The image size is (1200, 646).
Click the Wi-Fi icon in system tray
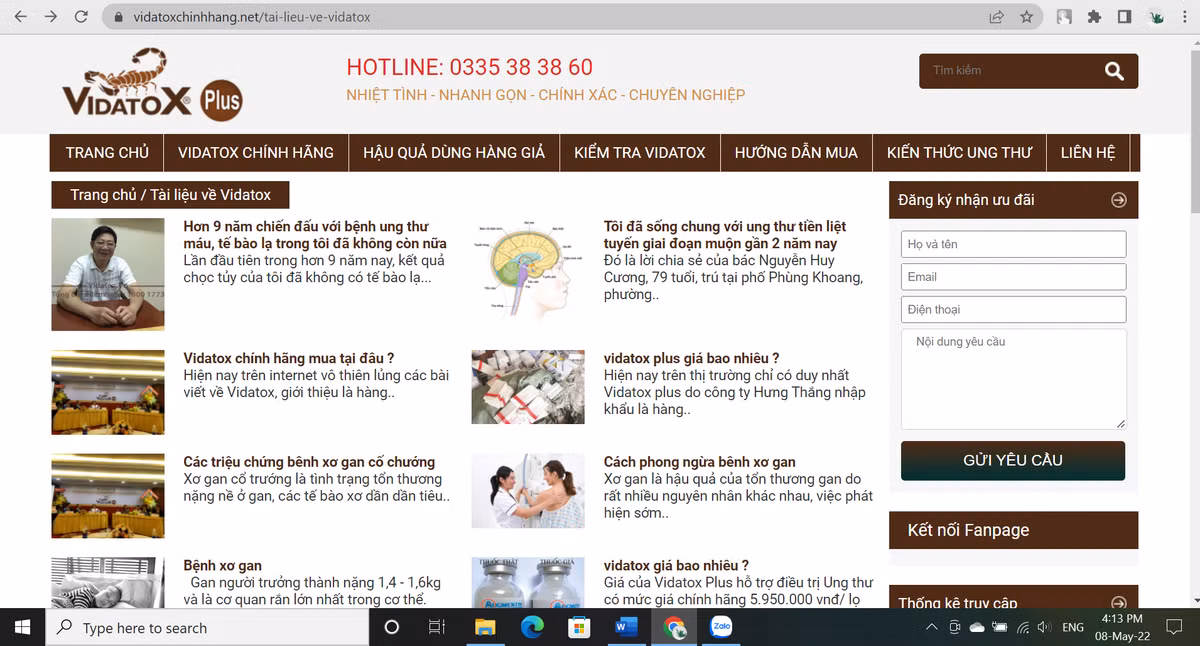(x=1022, y=627)
